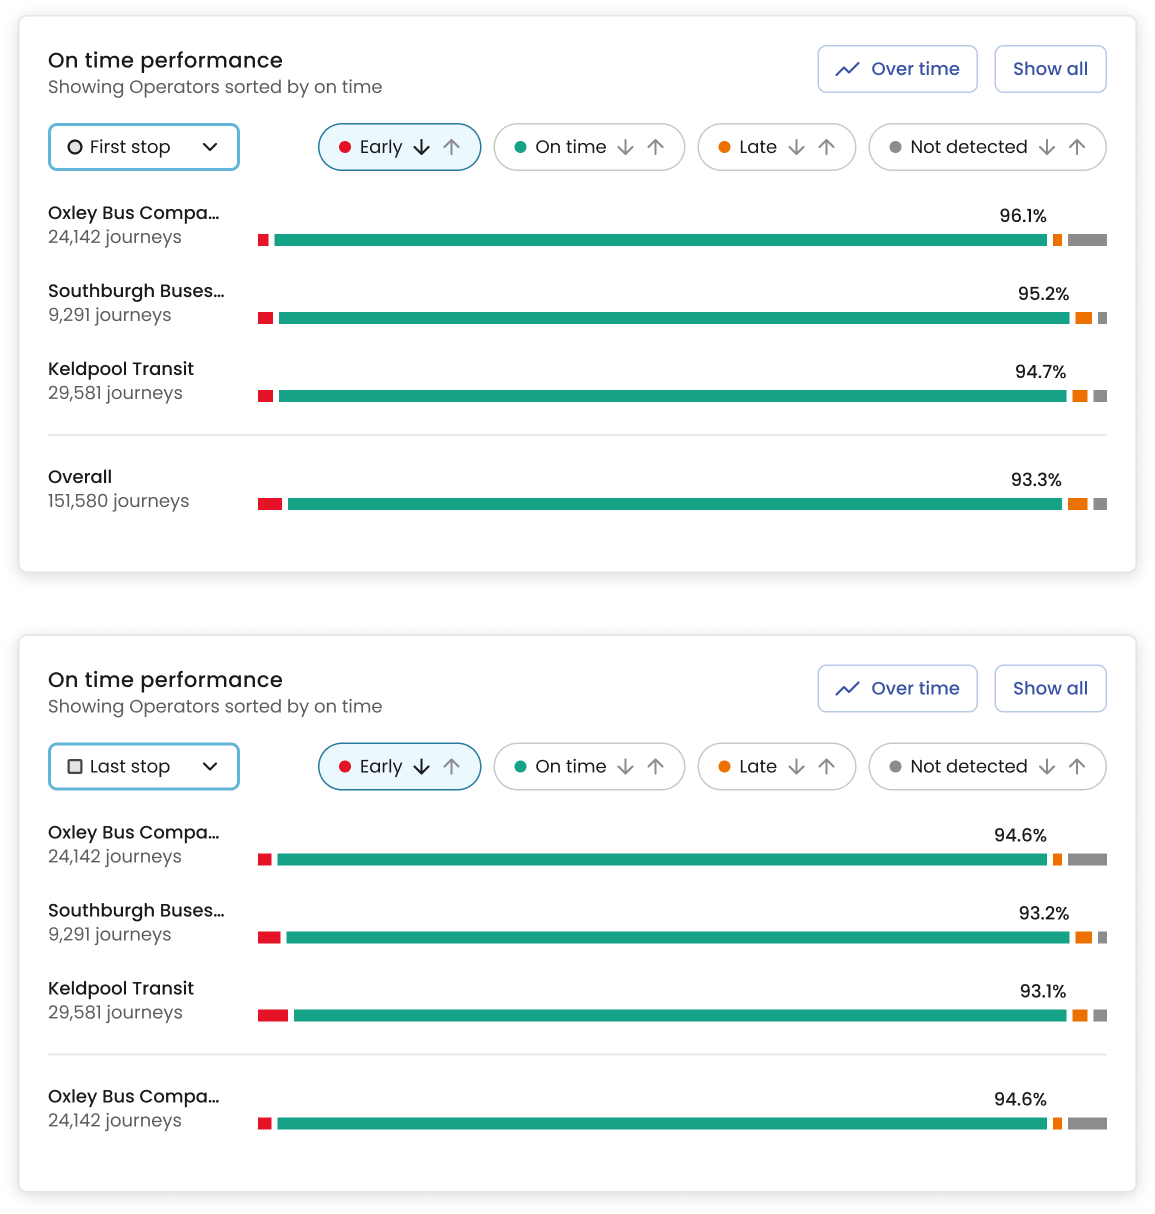1155x1214 pixels.
Task: Sort Early ascending in First stop panel
Action: point(452,147)
